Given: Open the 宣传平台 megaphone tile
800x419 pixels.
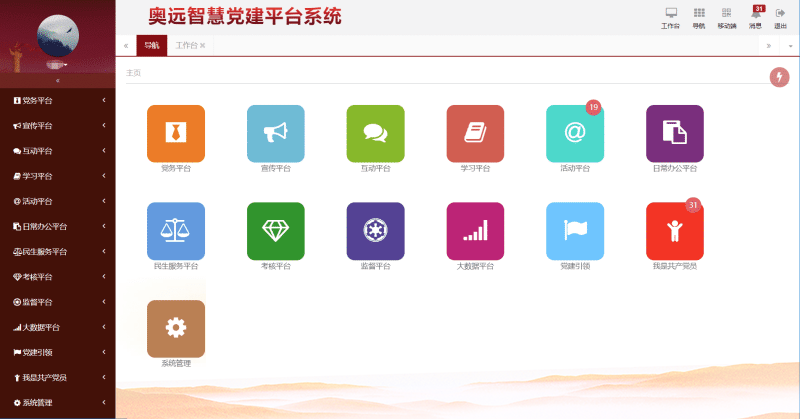Looking at the screenshot, I should [275, 133].
